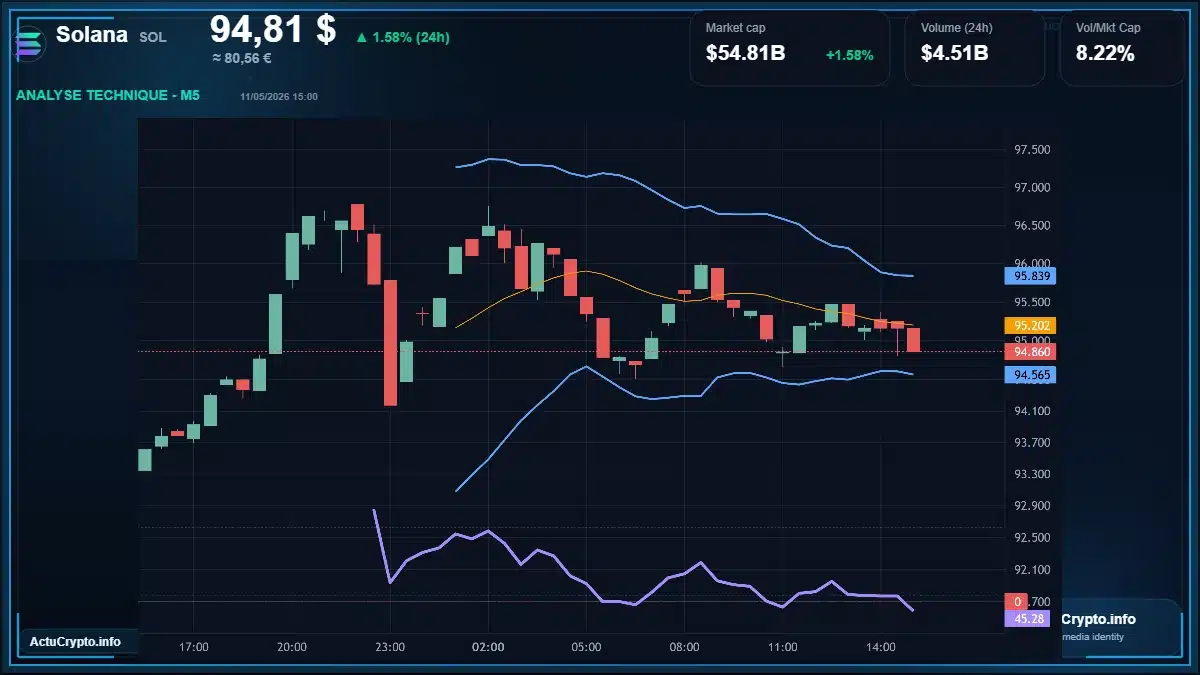Viewport: 1200px width, 675px height.
Task: Click the bold 02:00 time axis label
Action: click(488, 647)
